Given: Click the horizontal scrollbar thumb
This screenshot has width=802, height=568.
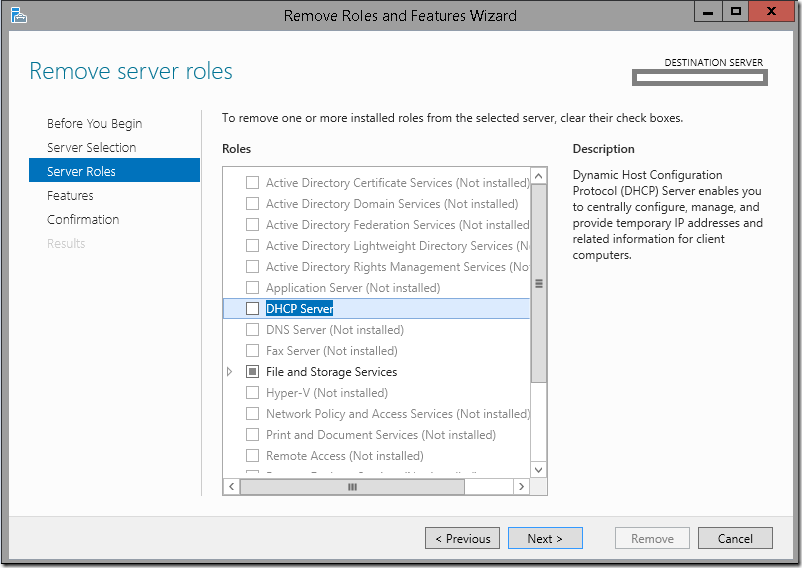Looking at the screenshot, I should click(352, 487).
